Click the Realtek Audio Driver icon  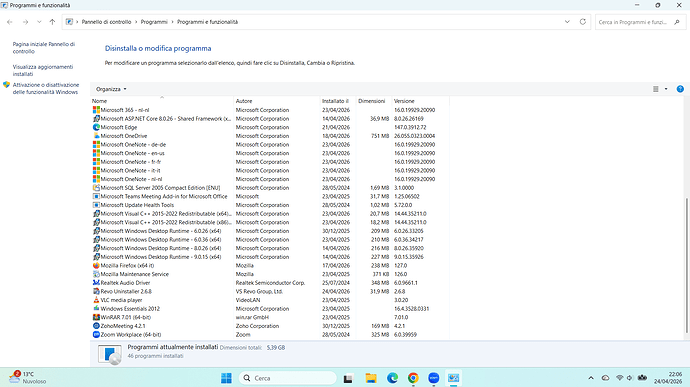[x=96, y=283]
